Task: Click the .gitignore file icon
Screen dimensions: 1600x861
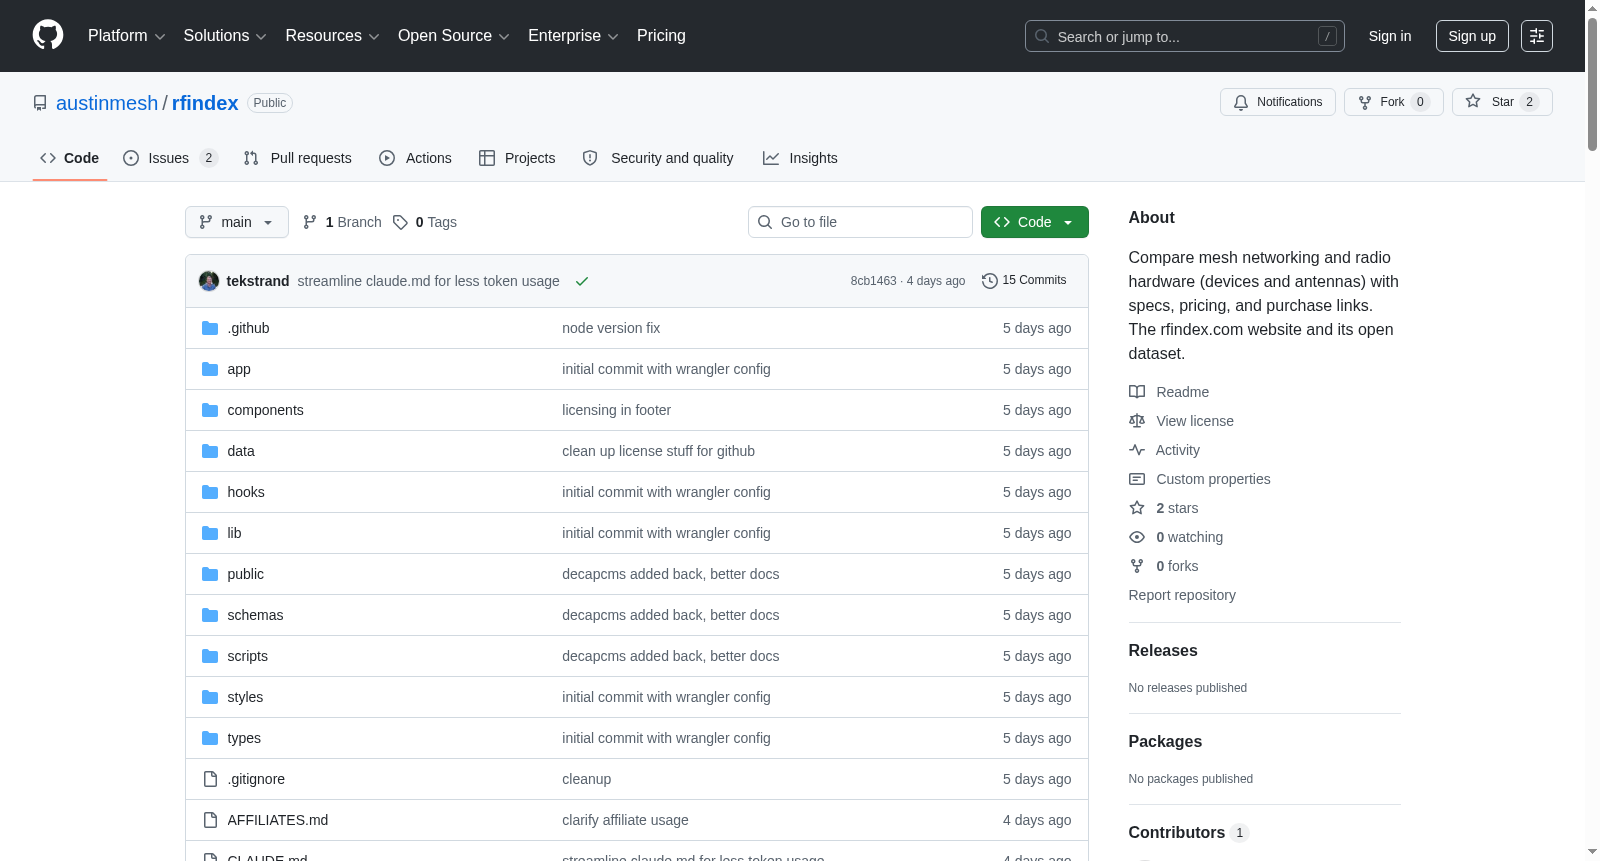Action: click(210, 779)
